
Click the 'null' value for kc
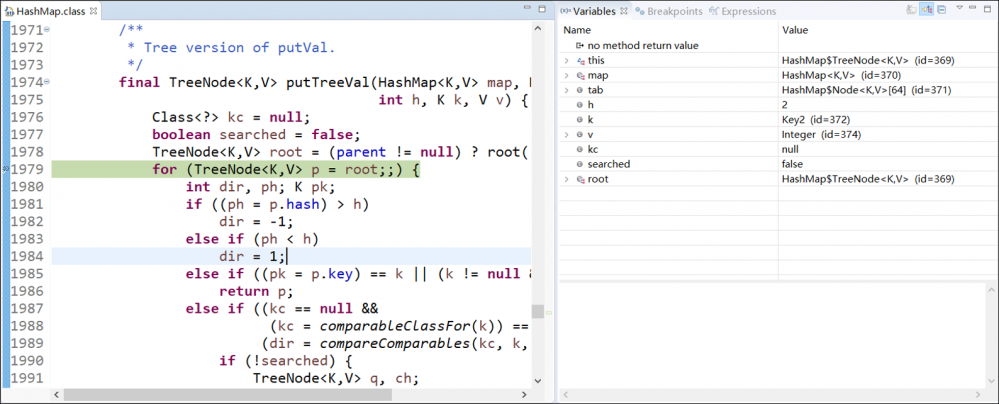790,149
